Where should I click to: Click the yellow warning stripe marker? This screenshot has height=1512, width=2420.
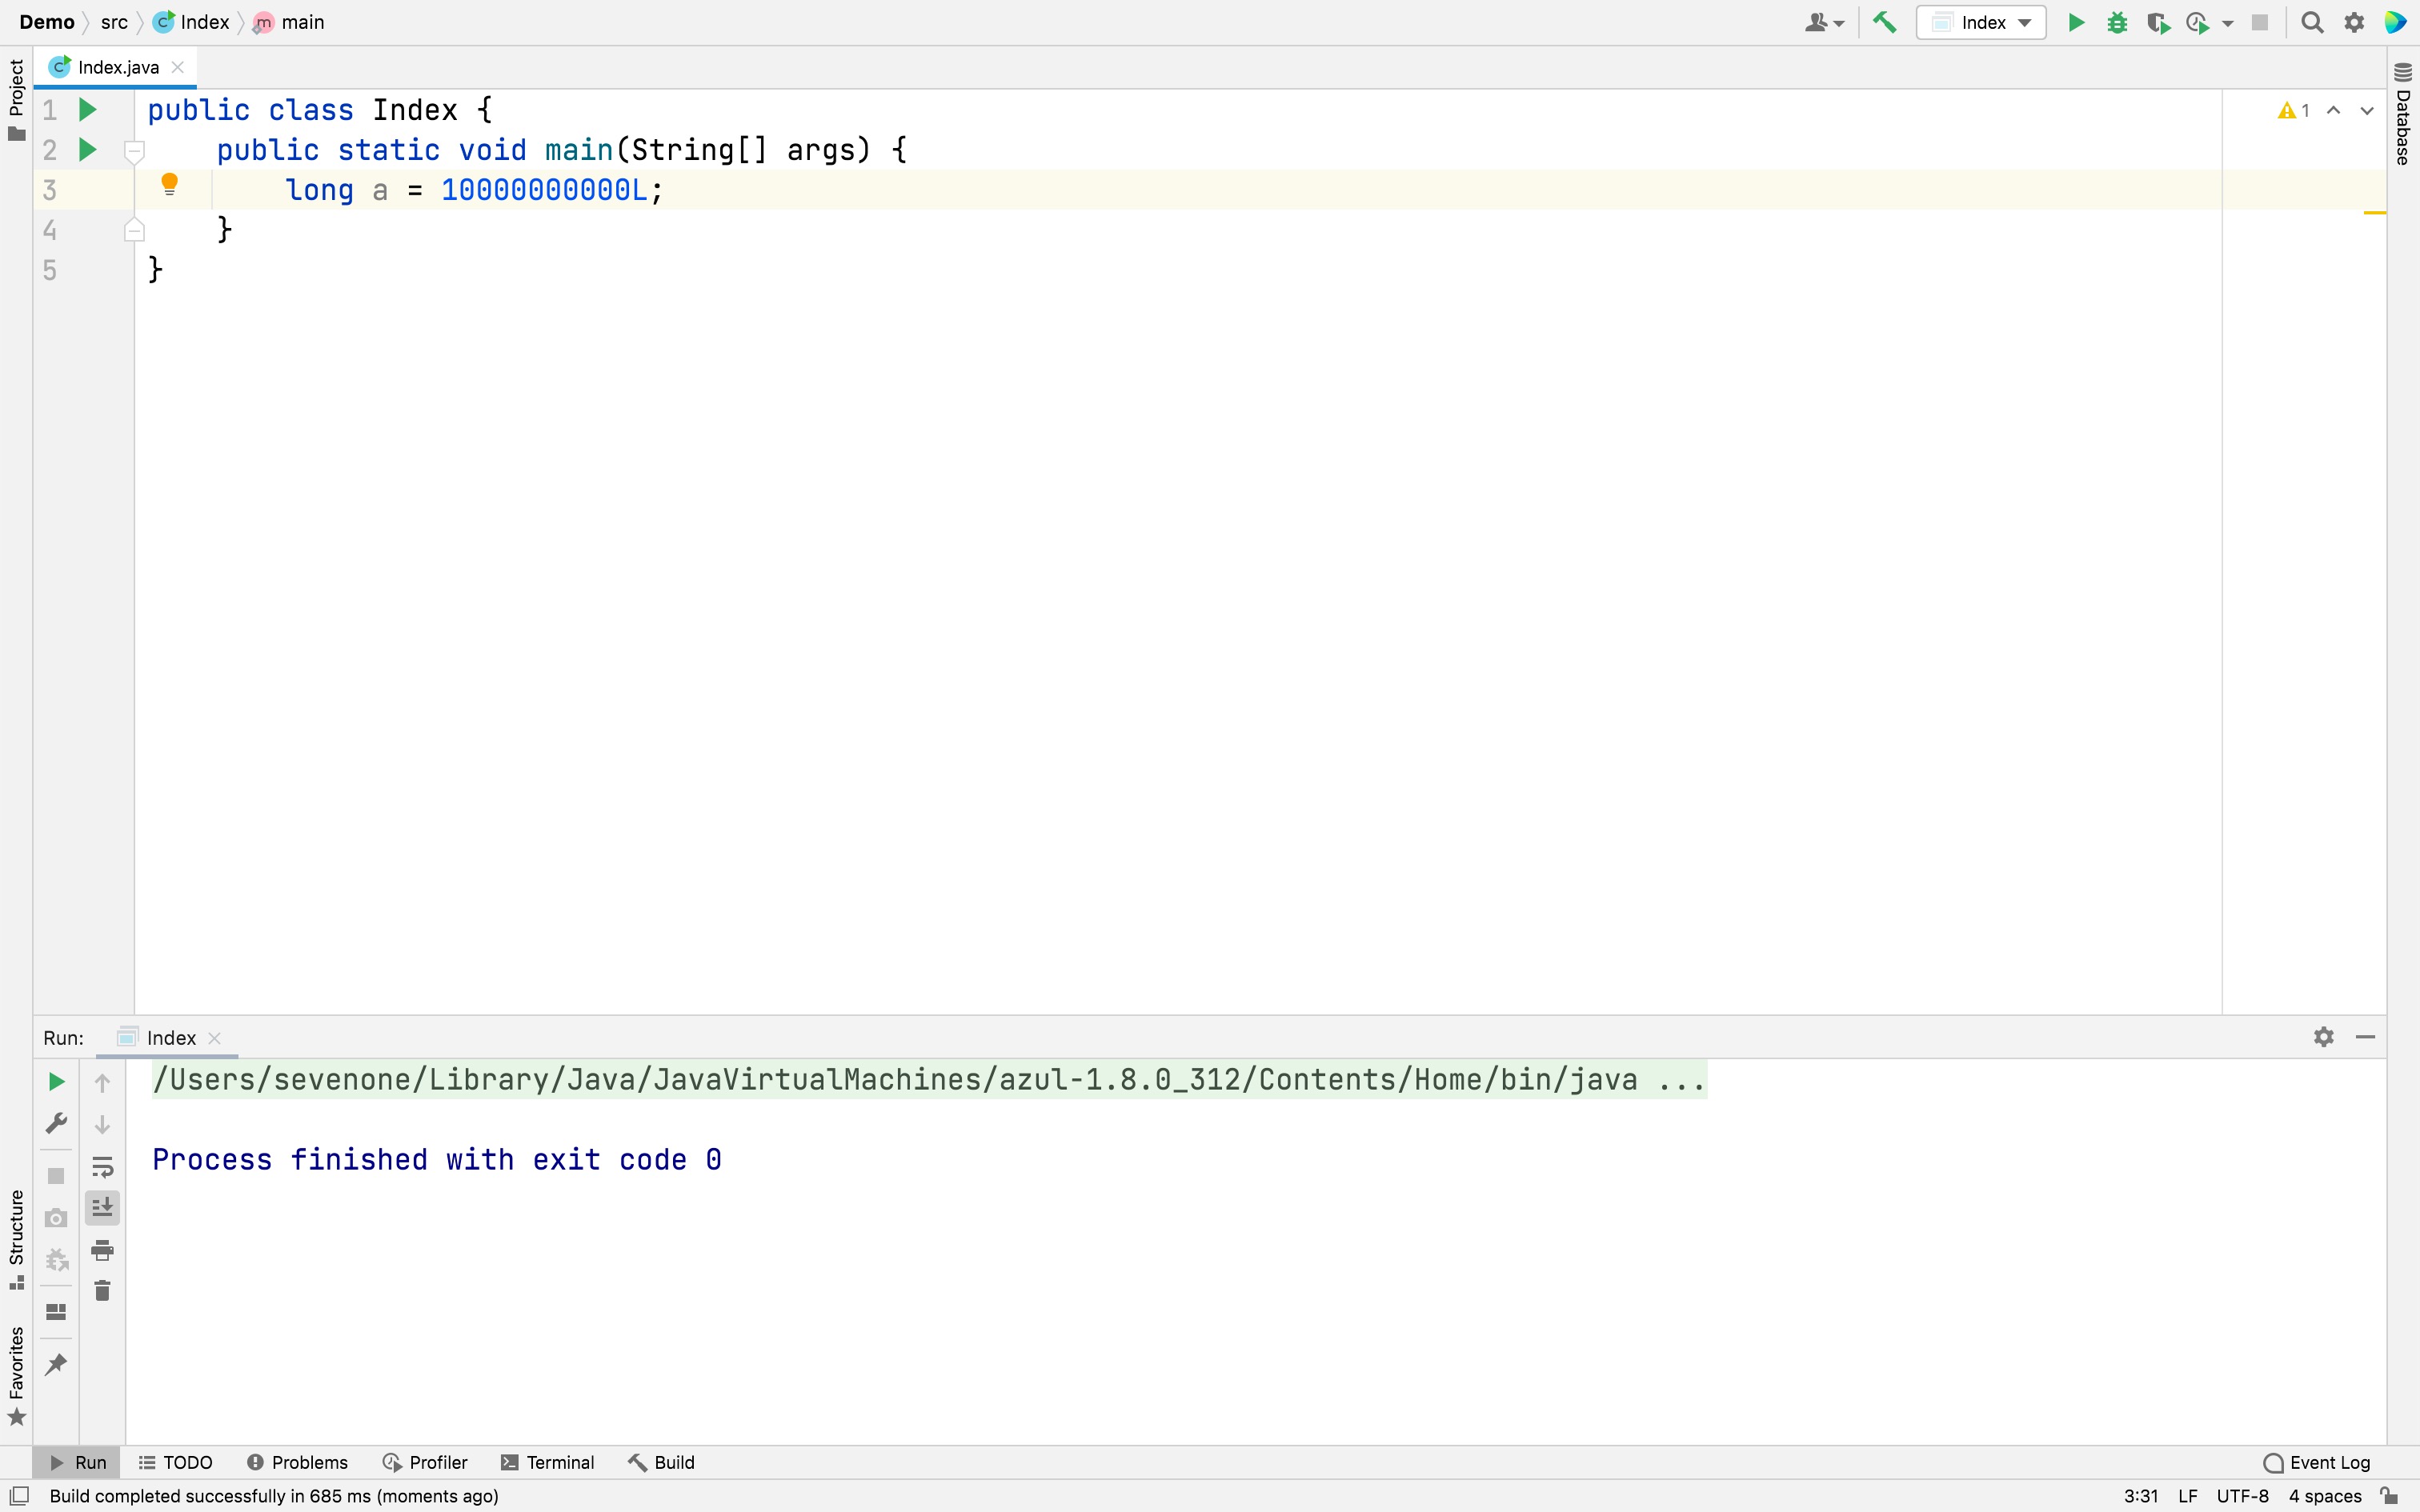(x=2374, y=213)
